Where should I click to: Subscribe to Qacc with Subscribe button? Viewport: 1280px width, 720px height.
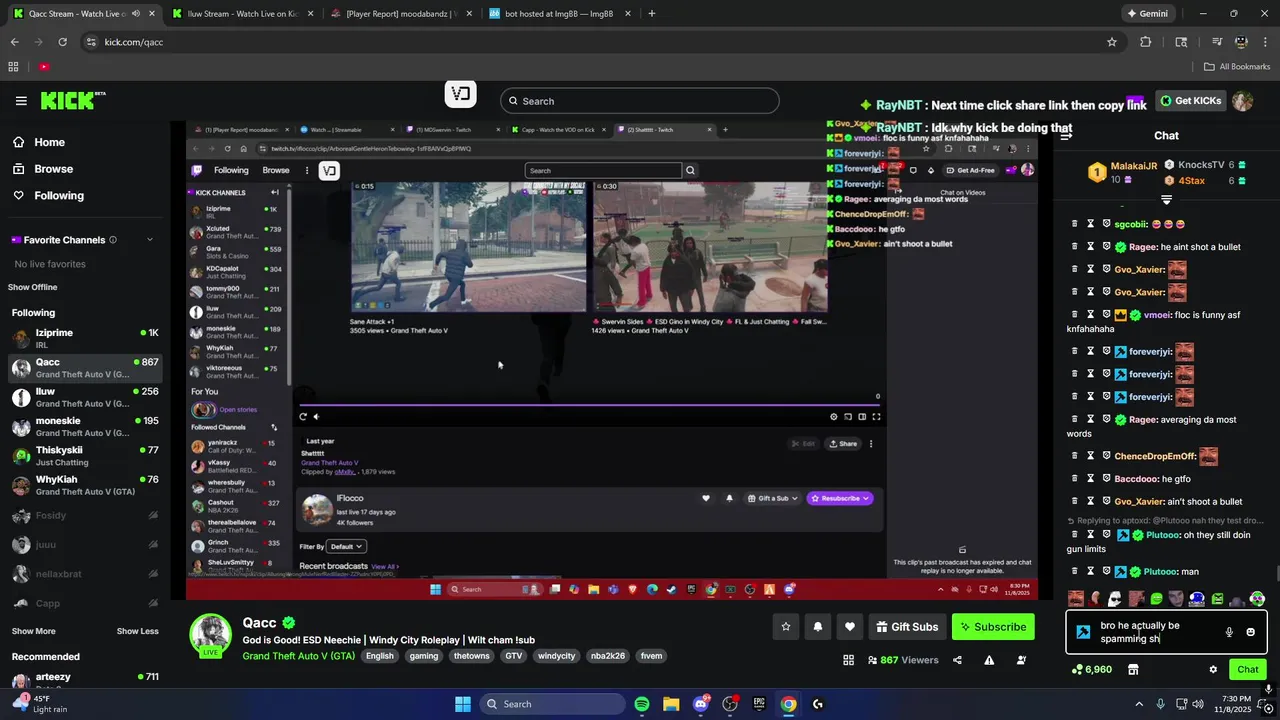point(993,627)
